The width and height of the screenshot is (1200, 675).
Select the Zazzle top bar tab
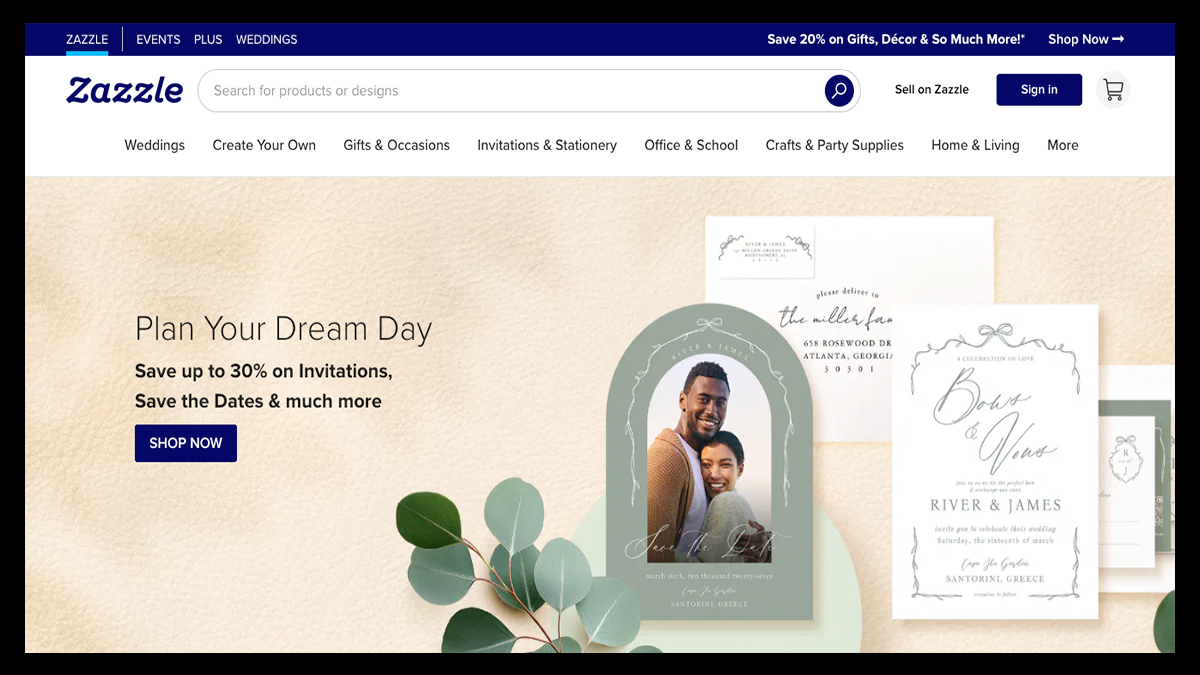(x=87, y=39)
